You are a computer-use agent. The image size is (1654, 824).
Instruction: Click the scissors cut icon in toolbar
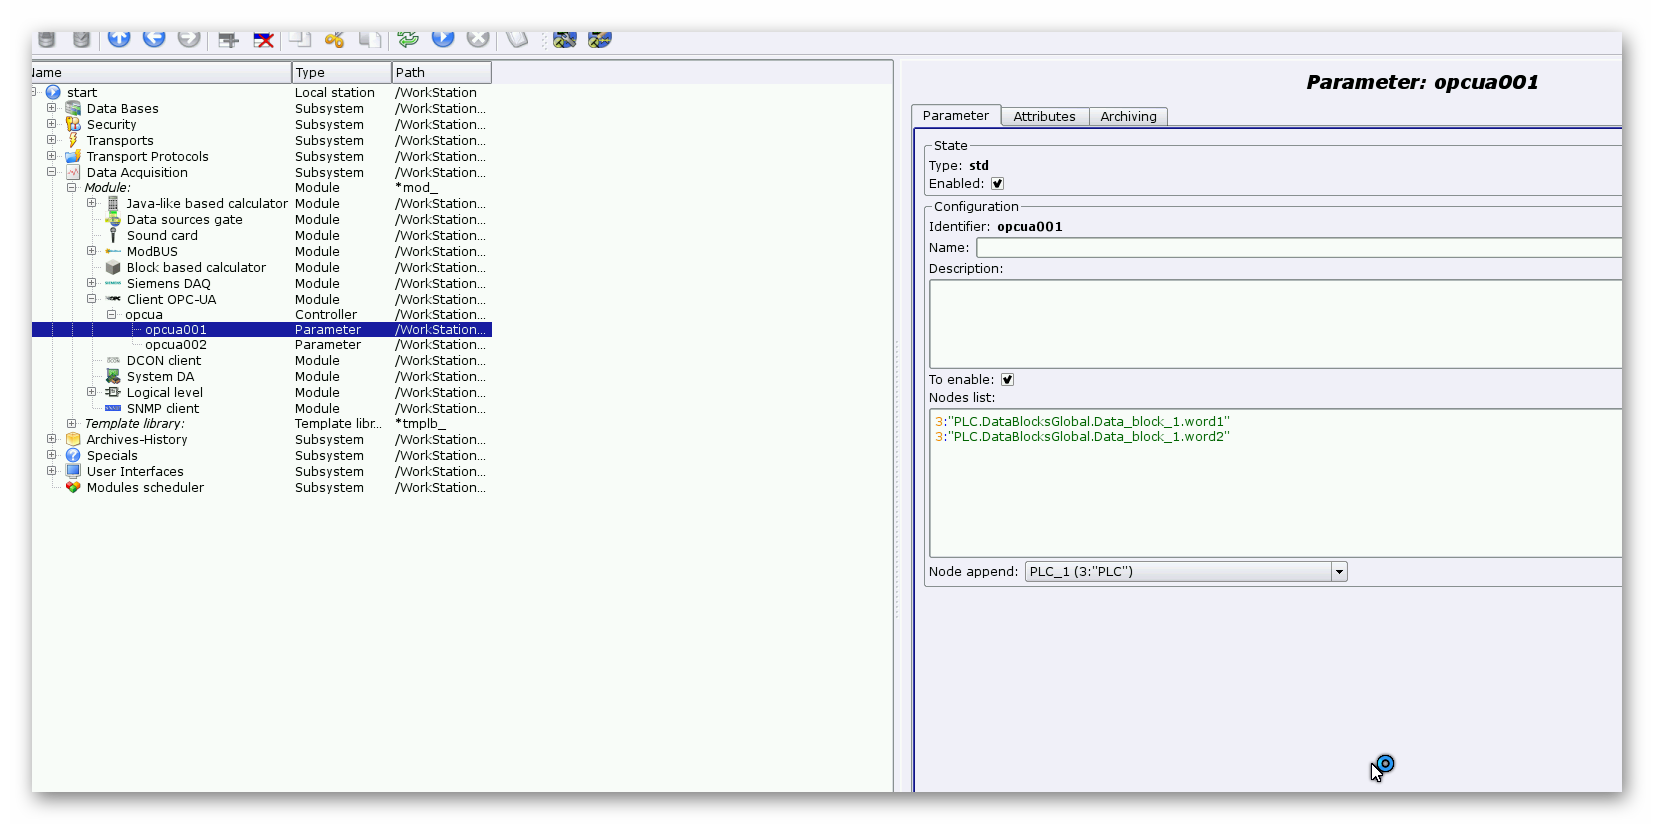[x=335, y=39]
